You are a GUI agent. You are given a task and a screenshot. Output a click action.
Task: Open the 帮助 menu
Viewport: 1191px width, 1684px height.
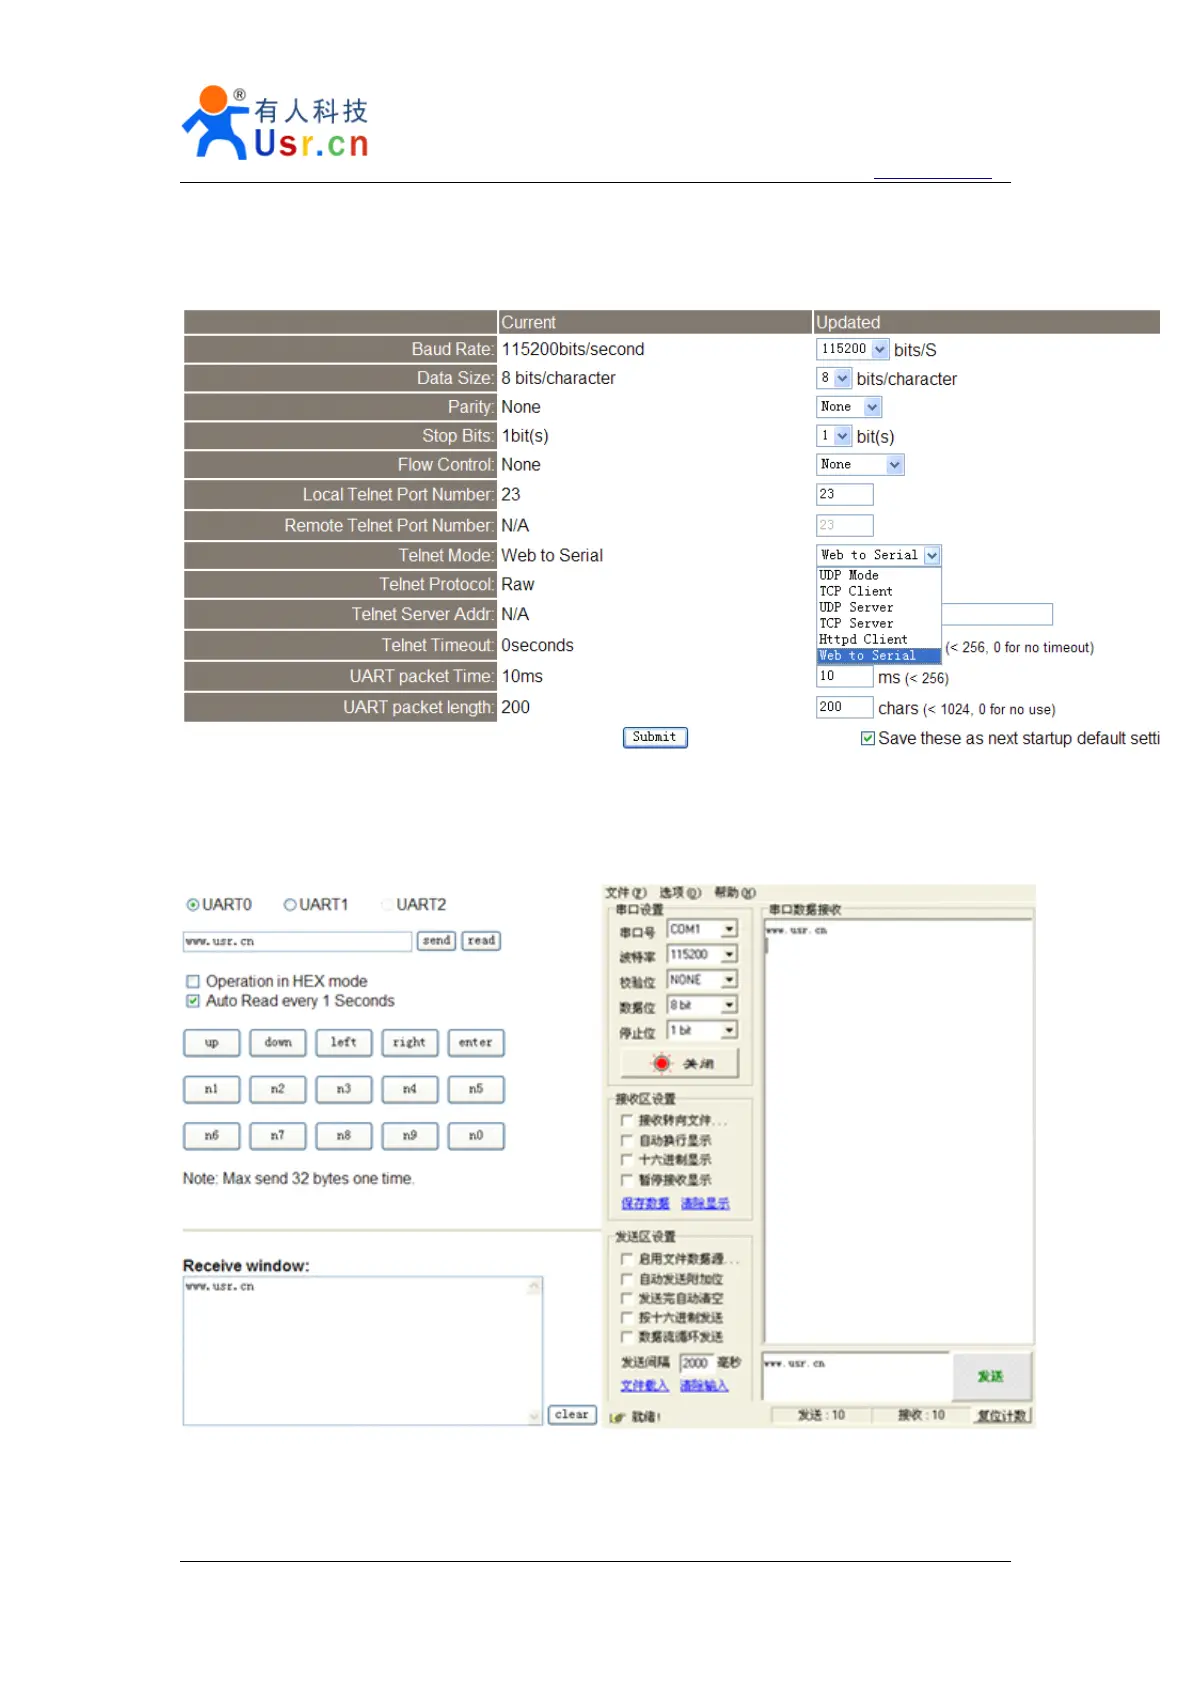735,892
